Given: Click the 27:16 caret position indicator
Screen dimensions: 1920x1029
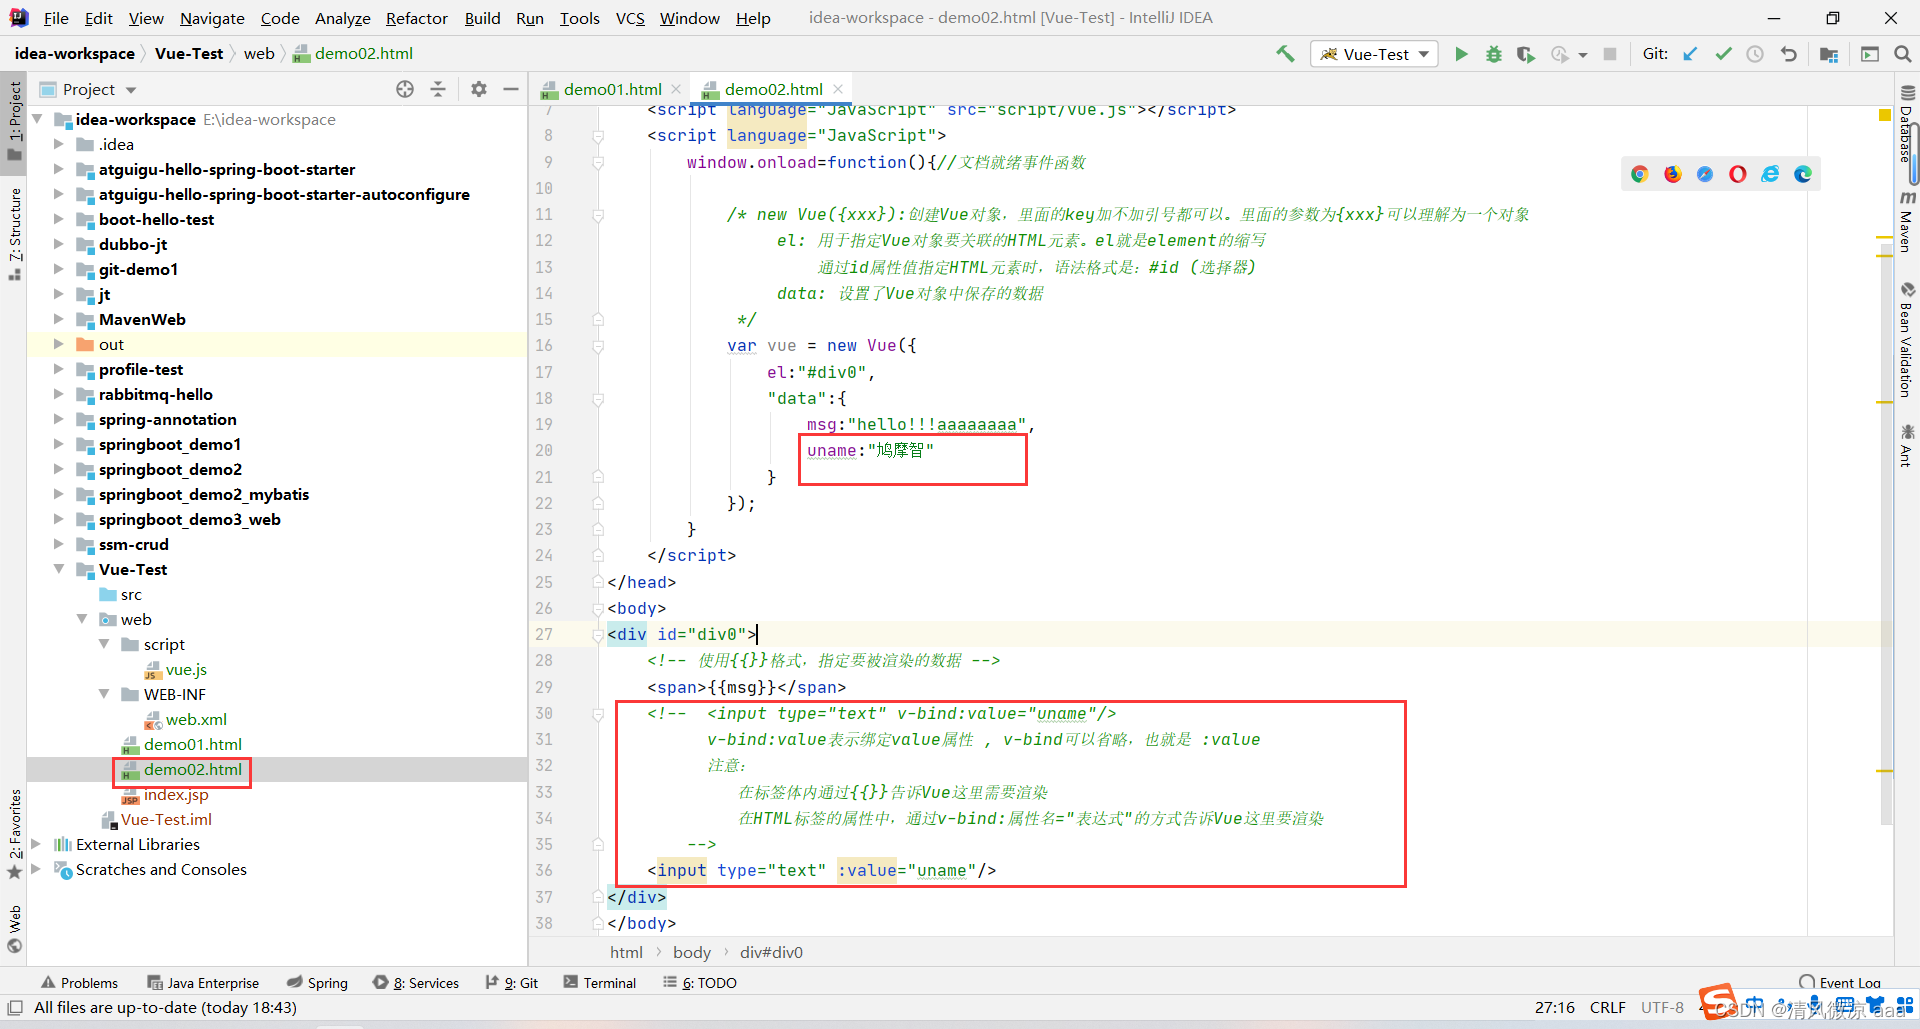Looking at the screenshot, I should tap(1555, 1007).
